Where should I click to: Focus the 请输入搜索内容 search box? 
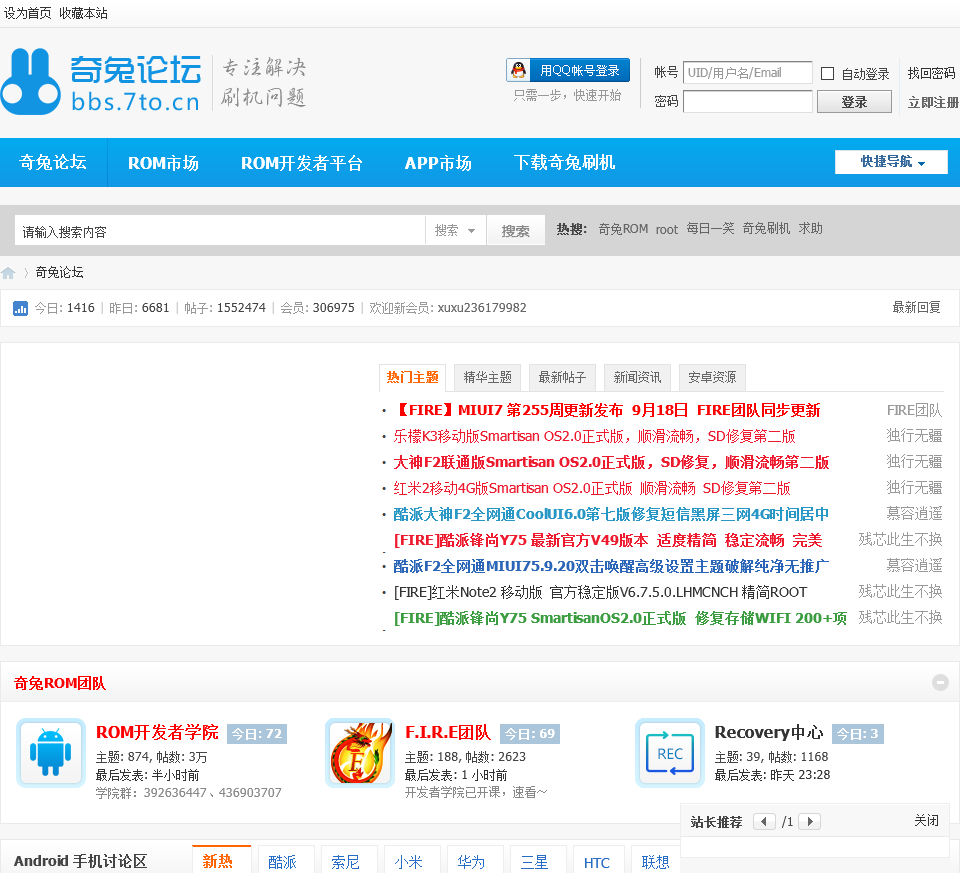[220, 231]
